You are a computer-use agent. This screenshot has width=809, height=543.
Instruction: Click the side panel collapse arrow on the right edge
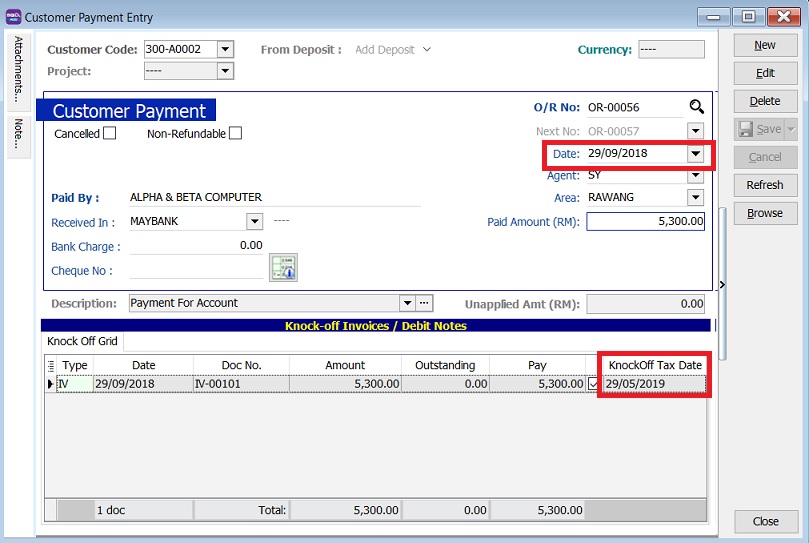pyautogui.click(x=721, y=285)
